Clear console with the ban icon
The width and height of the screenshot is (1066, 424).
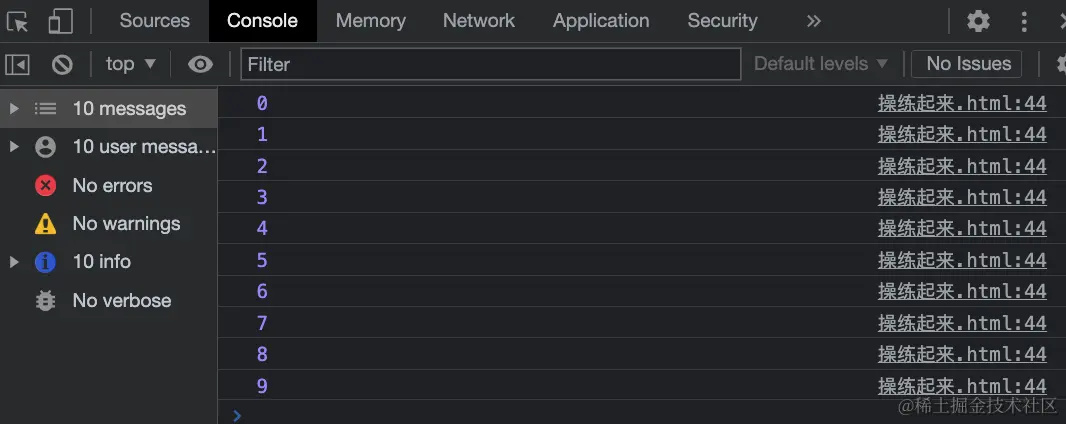click(x=63, y=65)
